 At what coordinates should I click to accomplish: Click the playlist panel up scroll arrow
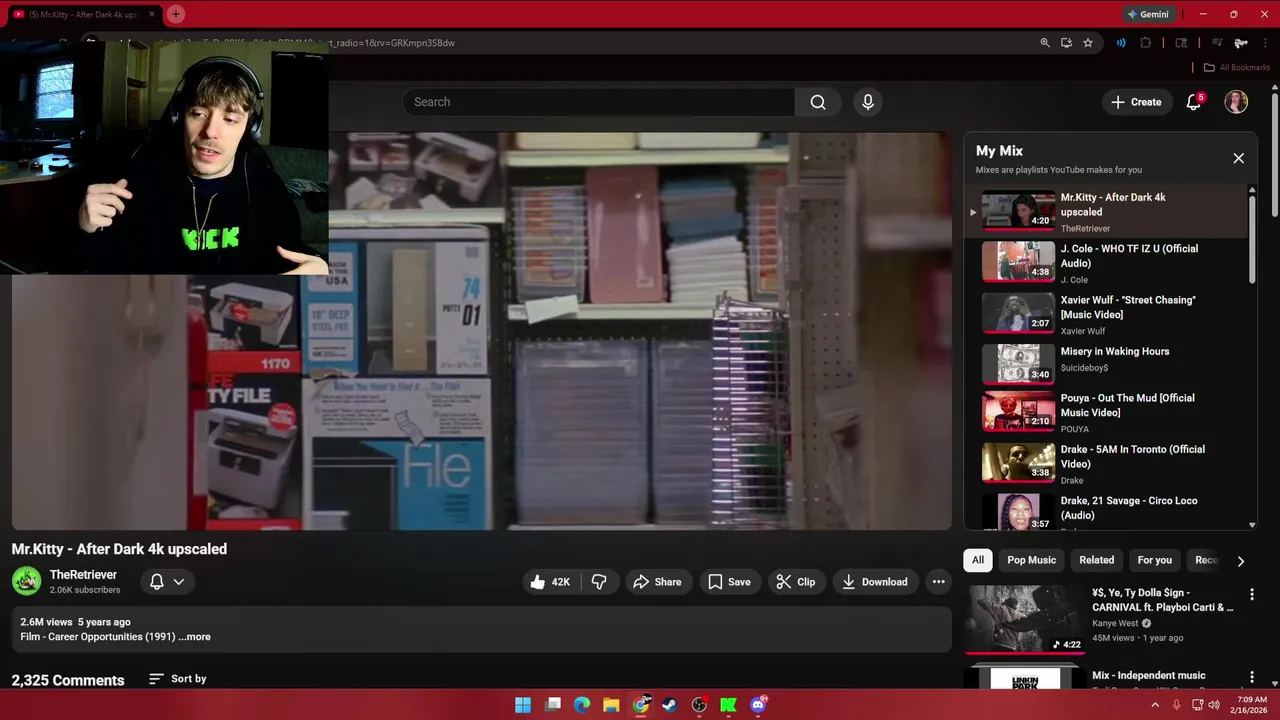pos(1252,190)
